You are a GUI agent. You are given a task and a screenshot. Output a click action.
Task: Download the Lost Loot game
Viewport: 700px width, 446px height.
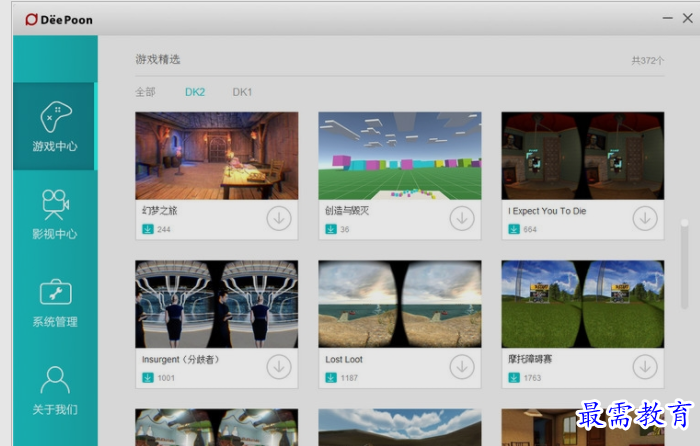[x=462, y=367]
